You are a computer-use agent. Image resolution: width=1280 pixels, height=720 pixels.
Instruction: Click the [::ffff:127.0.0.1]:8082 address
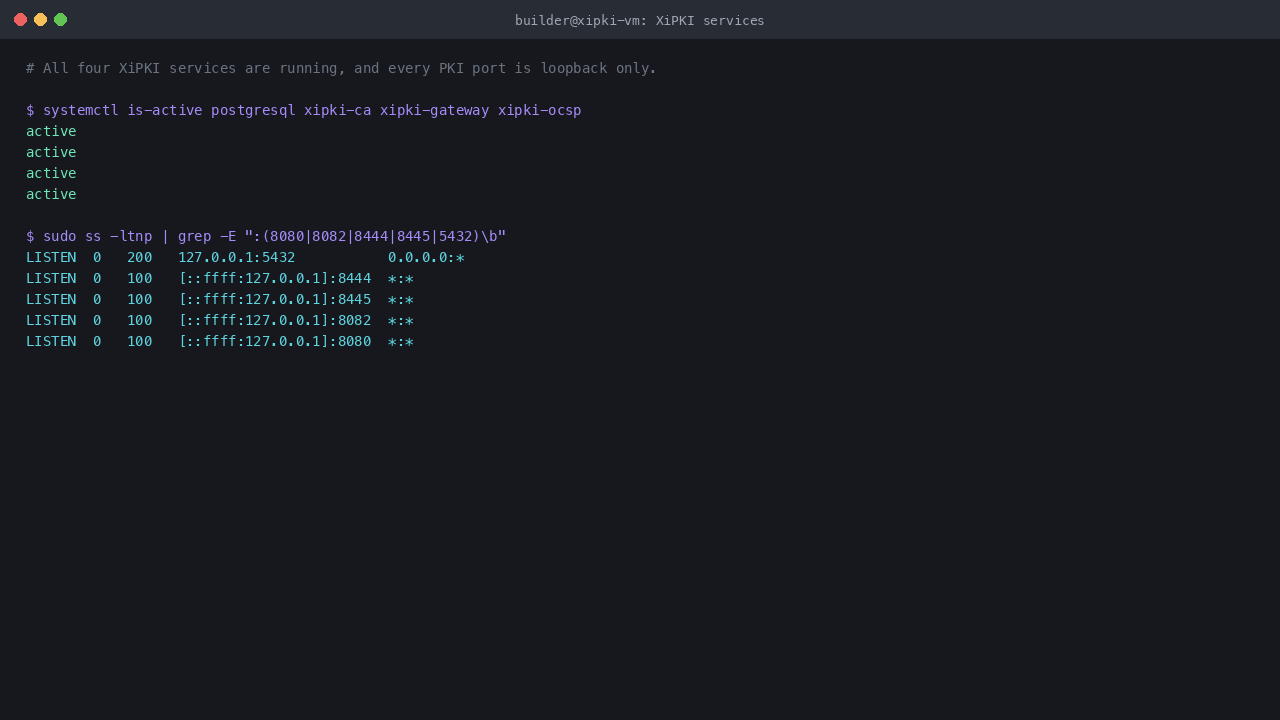pos(274,320)
